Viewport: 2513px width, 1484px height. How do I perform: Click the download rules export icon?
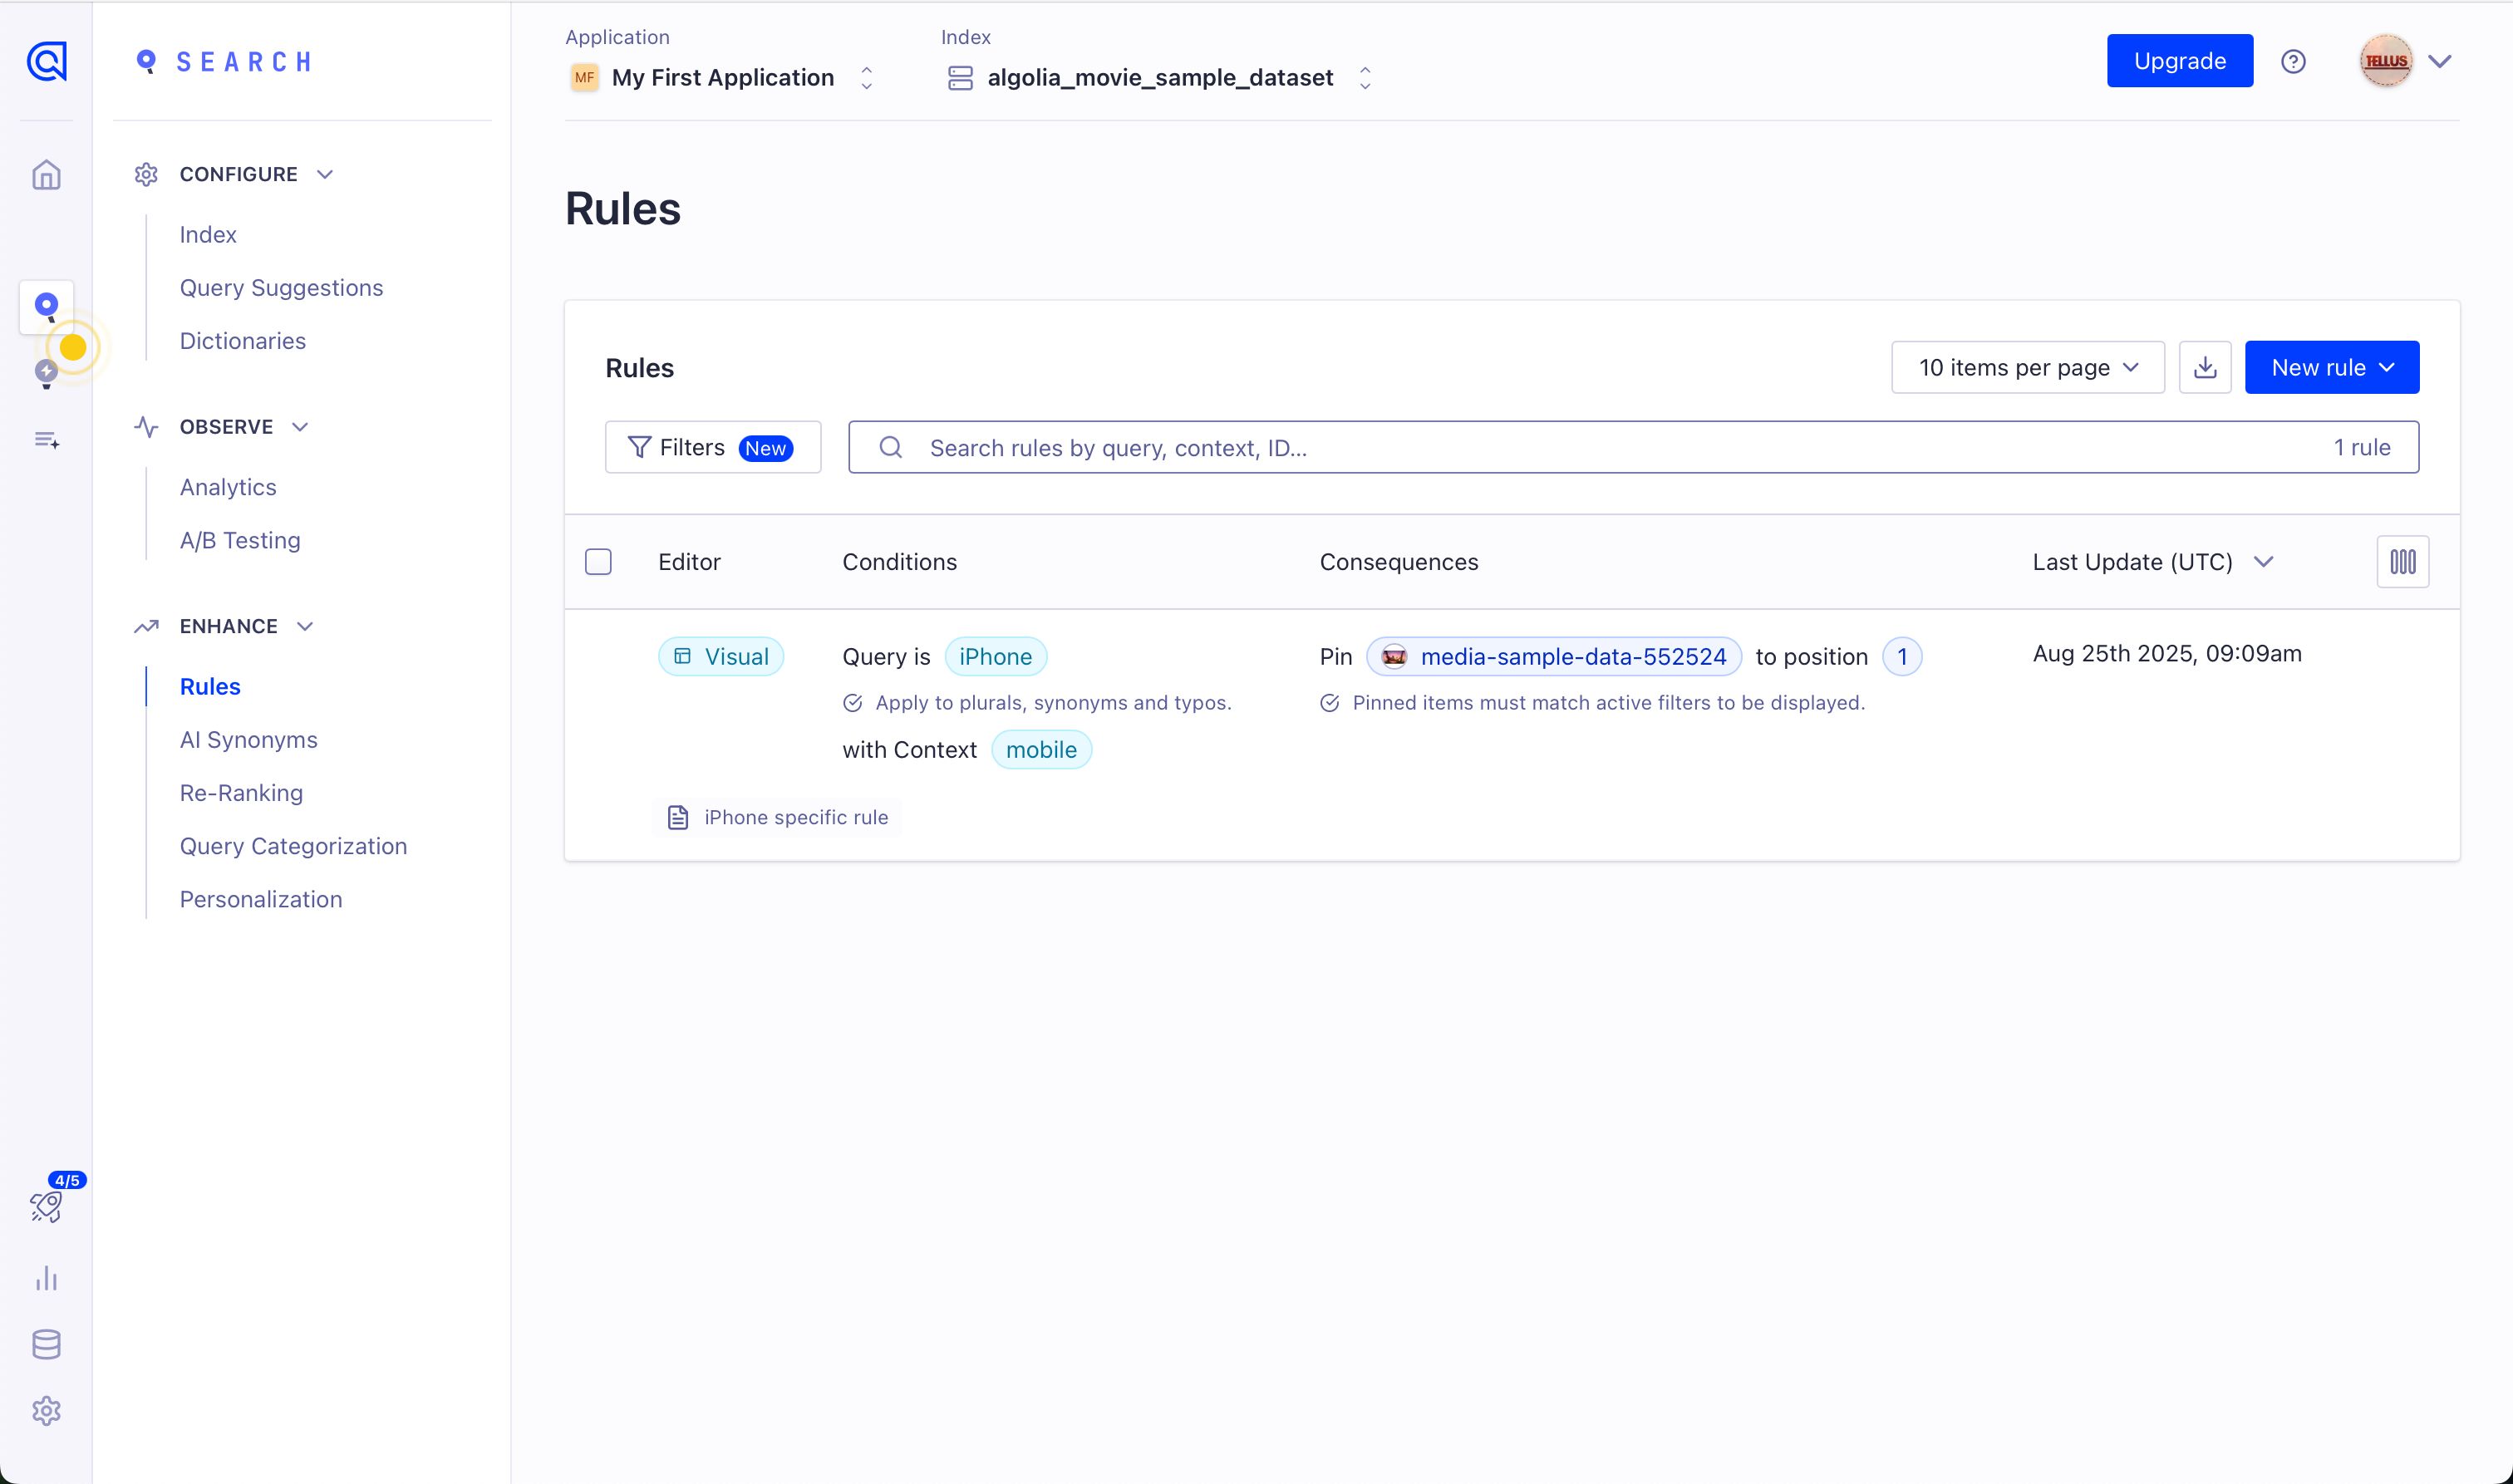[x=2204, y=367]
